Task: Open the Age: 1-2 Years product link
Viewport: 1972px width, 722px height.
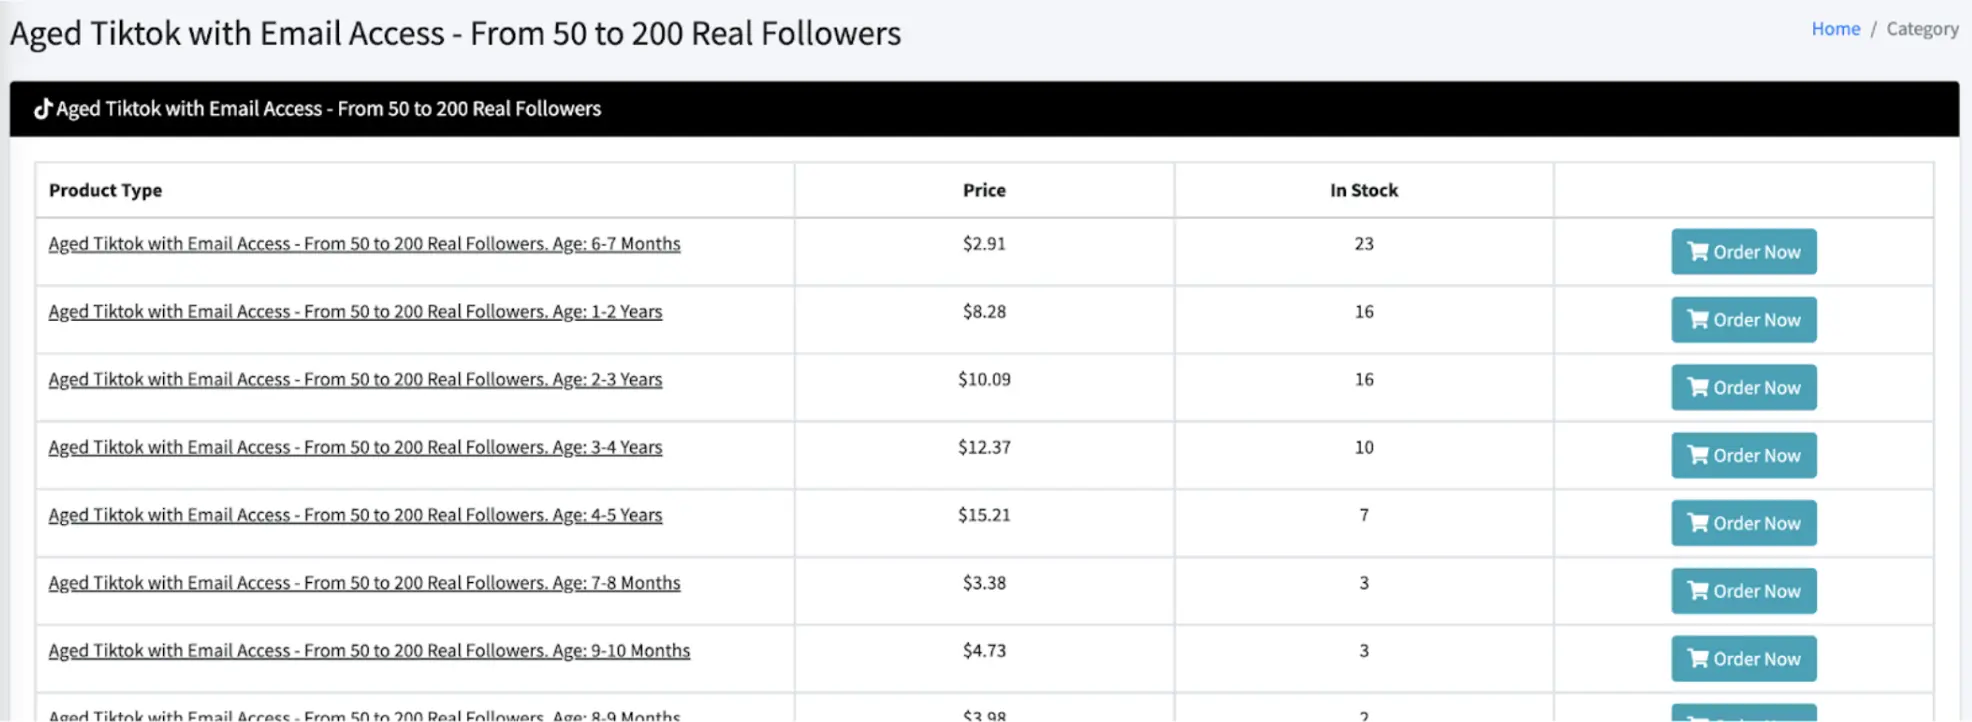Action: [355, 311]
